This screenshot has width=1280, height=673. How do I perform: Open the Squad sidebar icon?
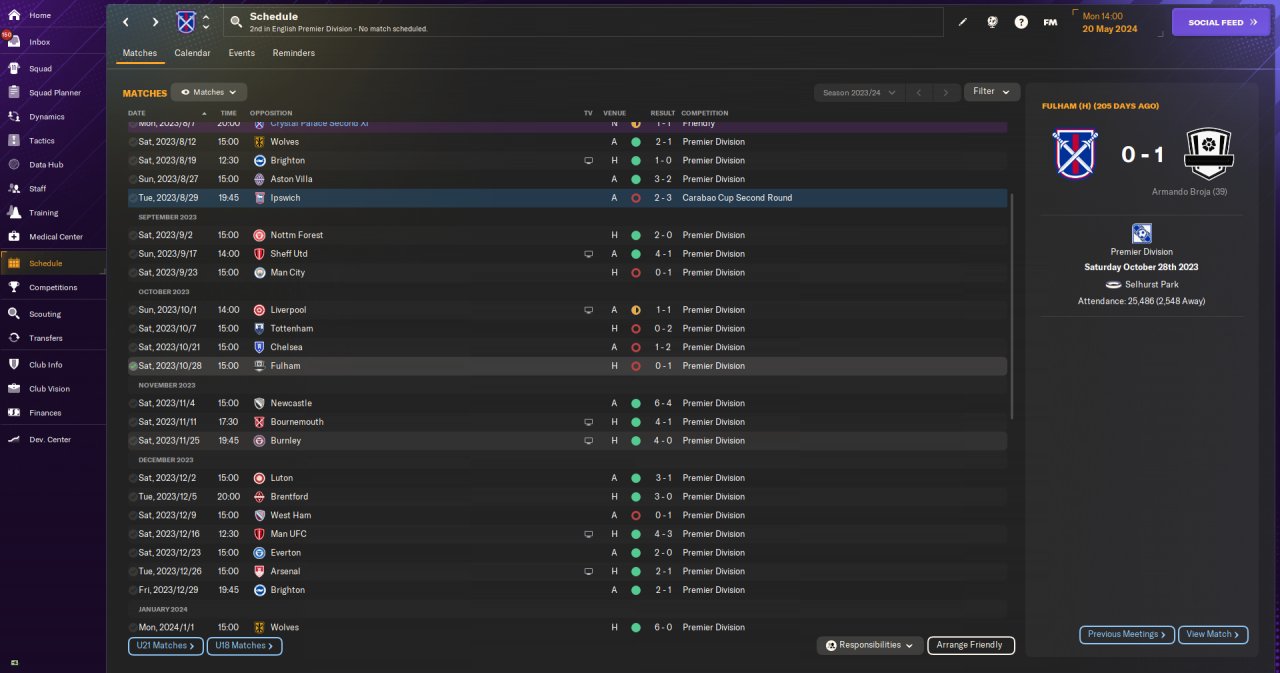click(x=14, y=69)
